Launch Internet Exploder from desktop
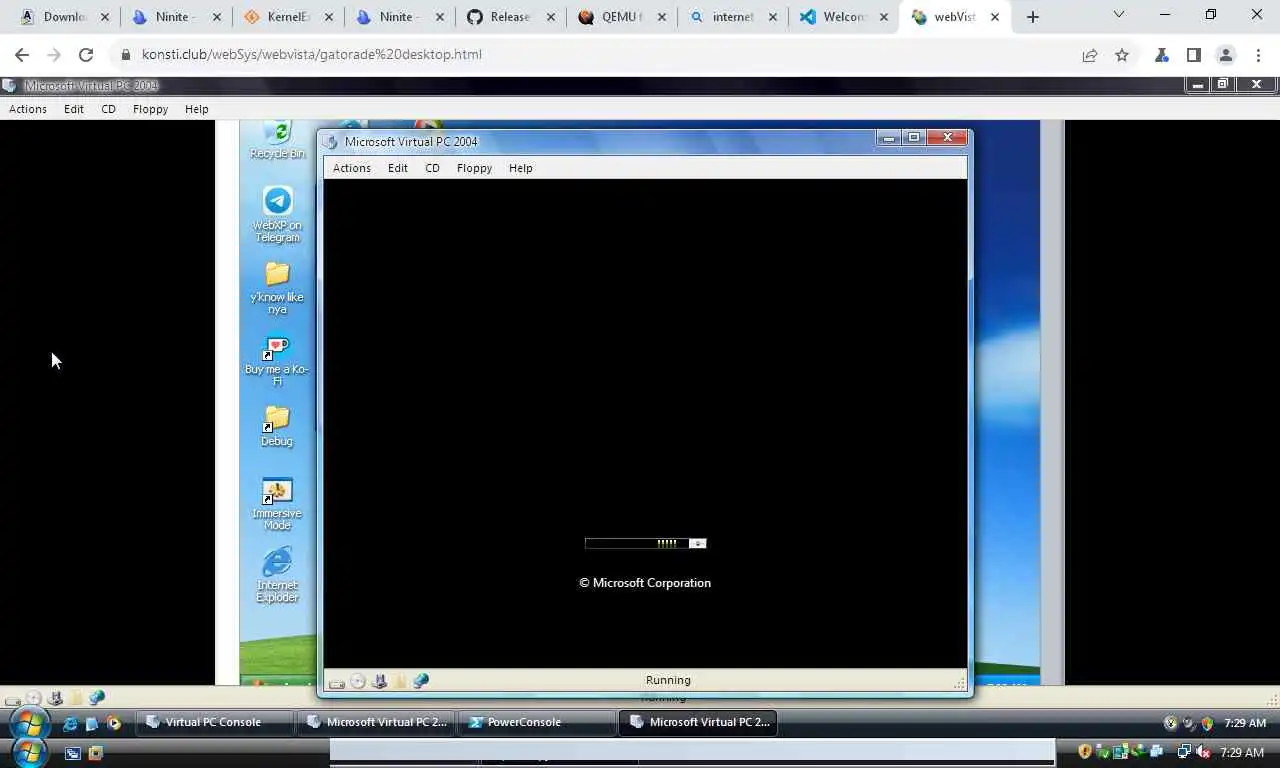 277,575
